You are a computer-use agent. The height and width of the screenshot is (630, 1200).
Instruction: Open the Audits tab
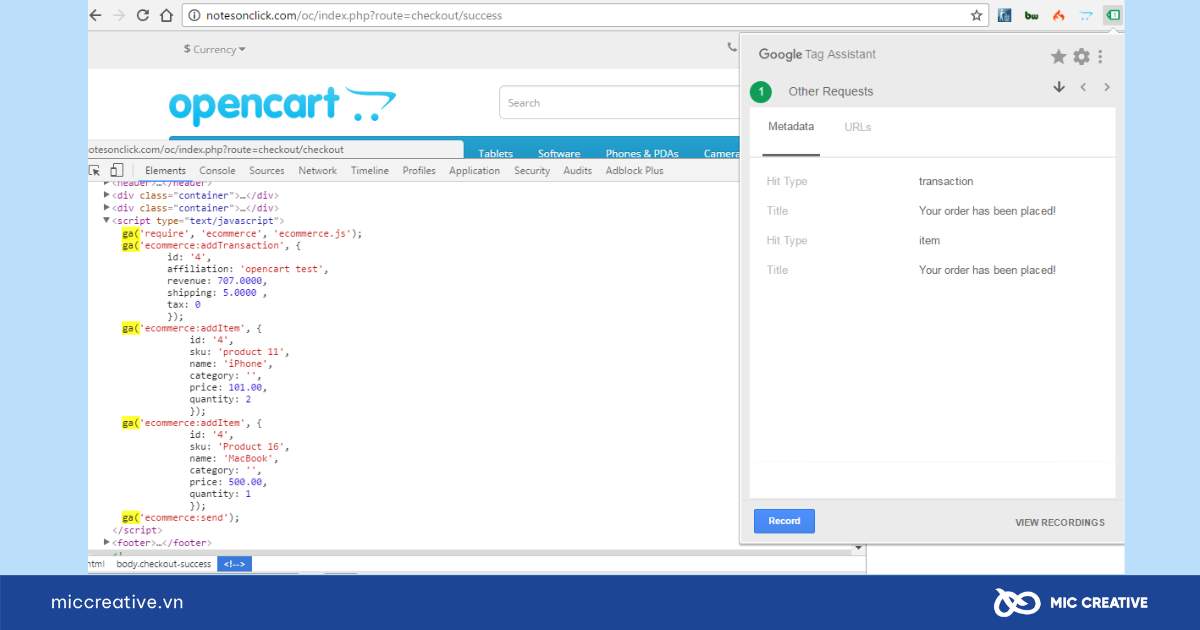pos(577,171)
